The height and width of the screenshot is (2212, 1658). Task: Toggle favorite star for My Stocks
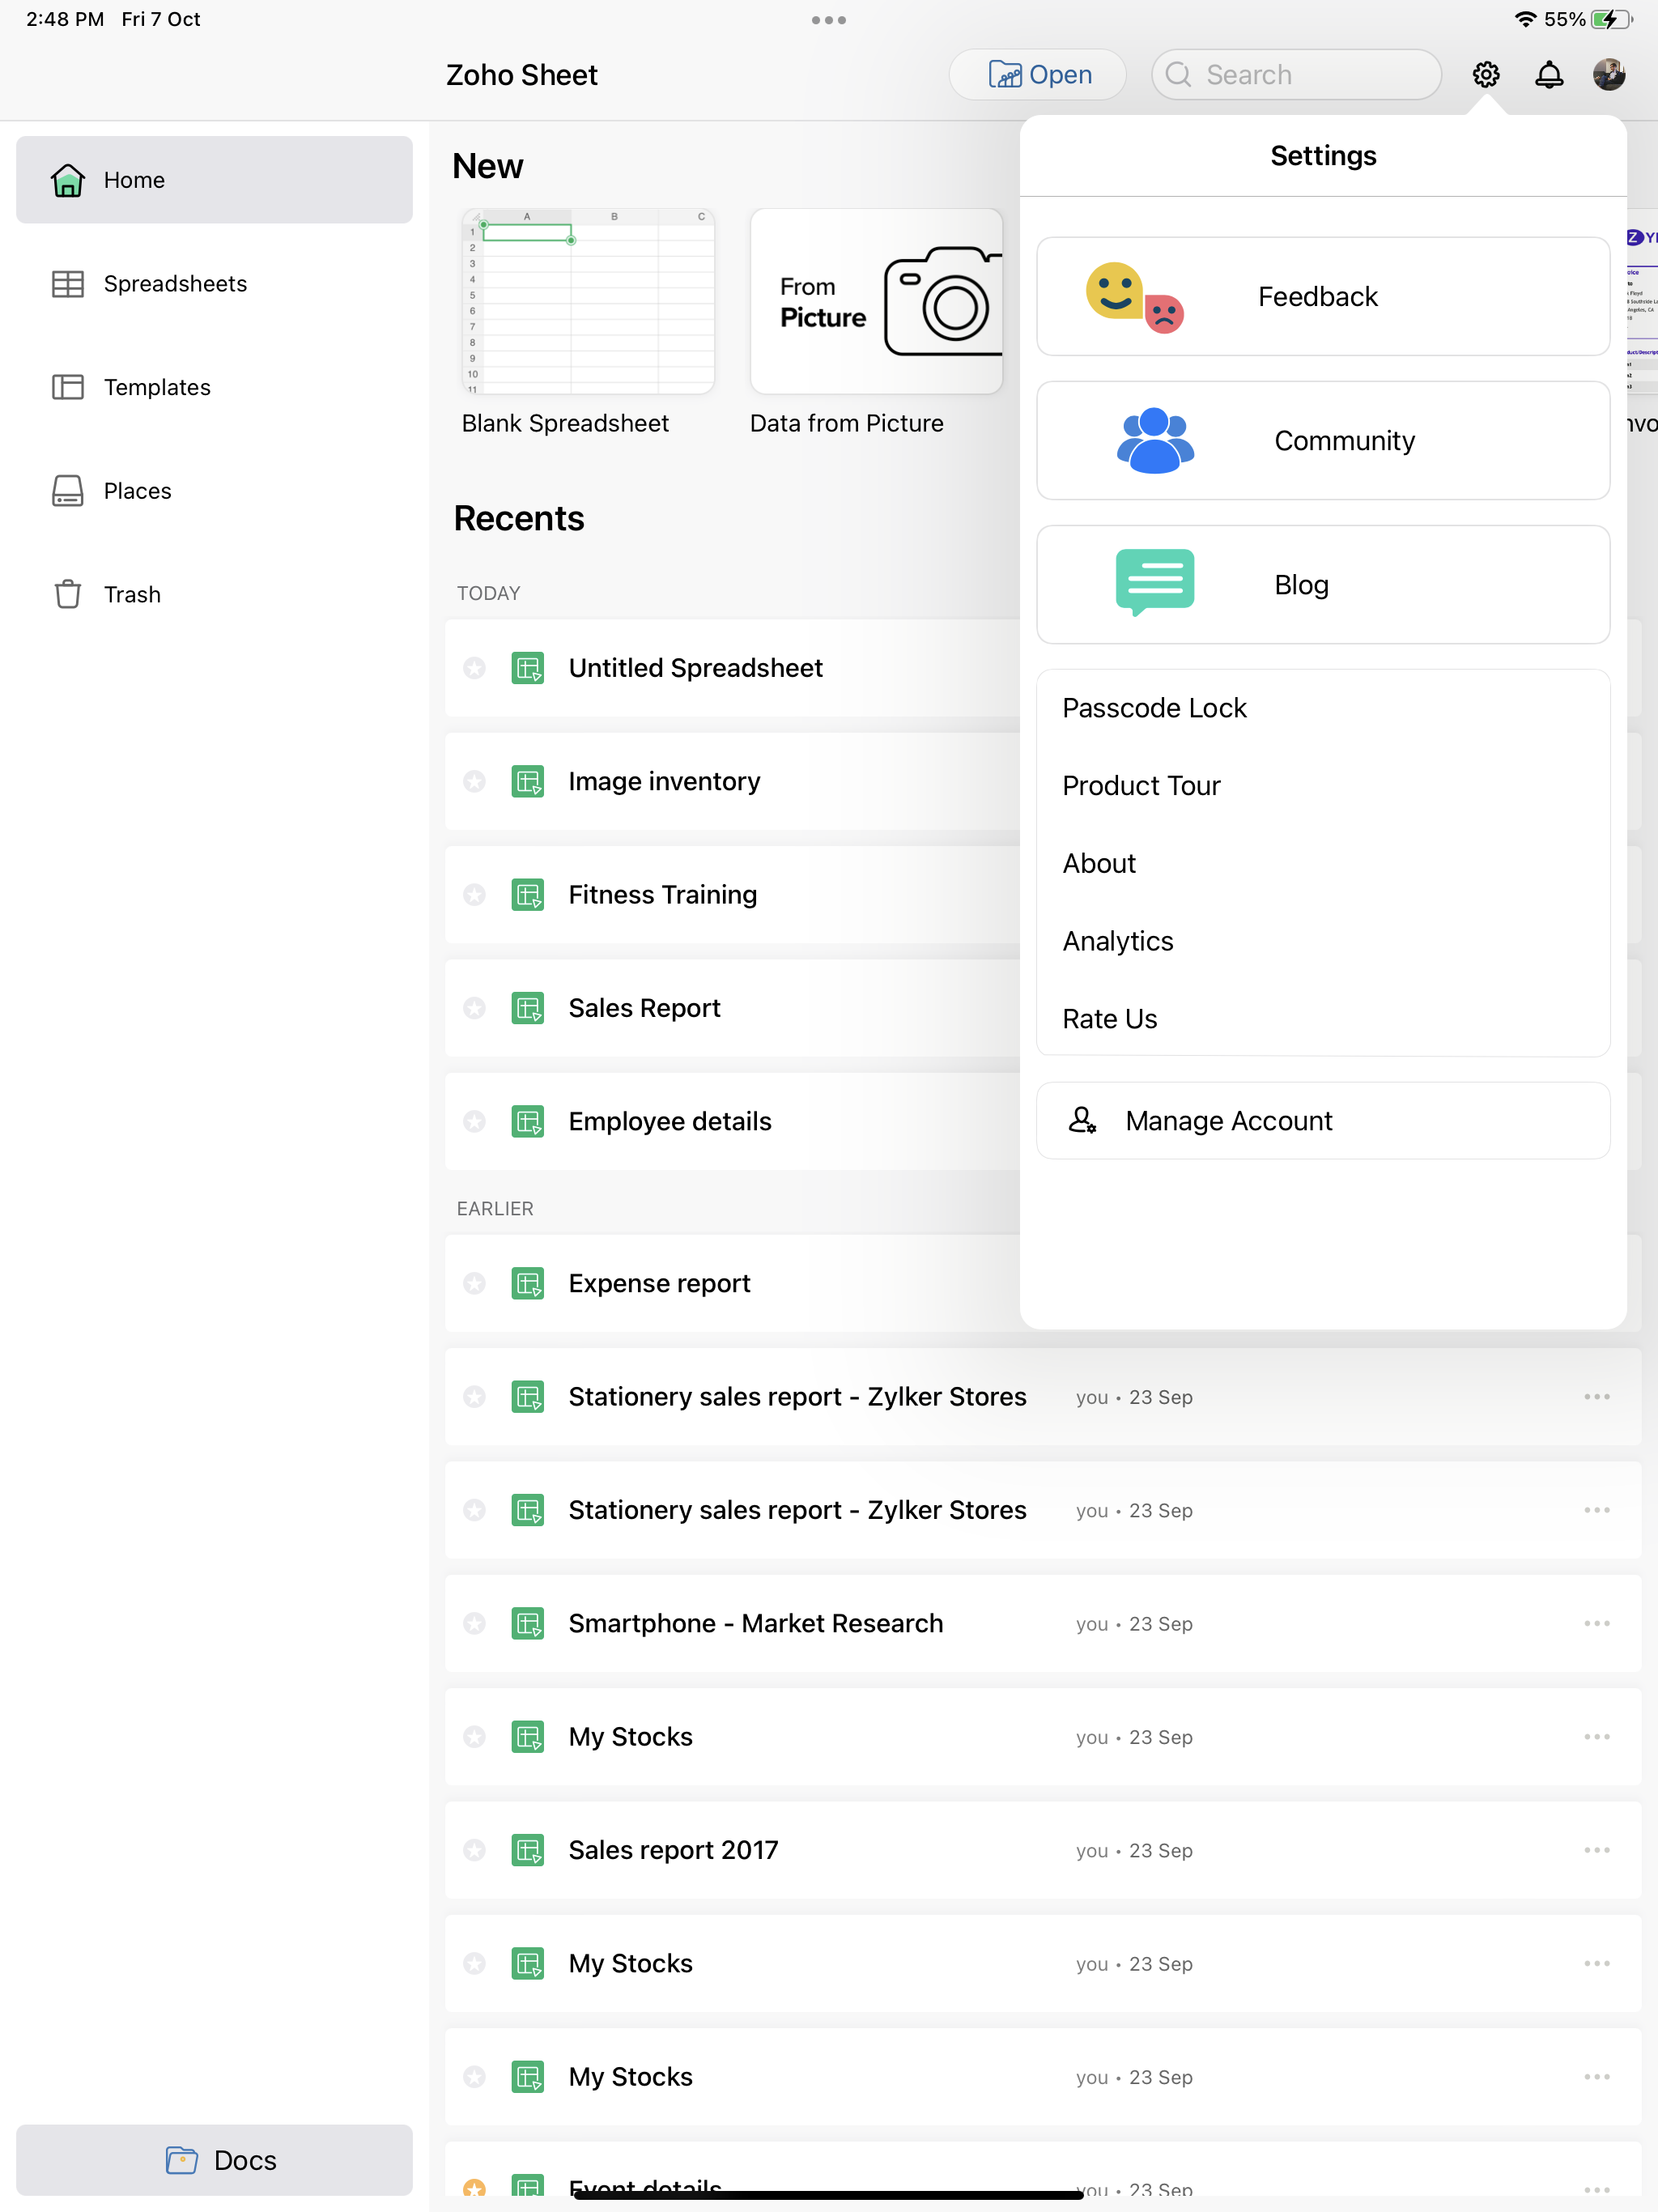click(474, 1737)
